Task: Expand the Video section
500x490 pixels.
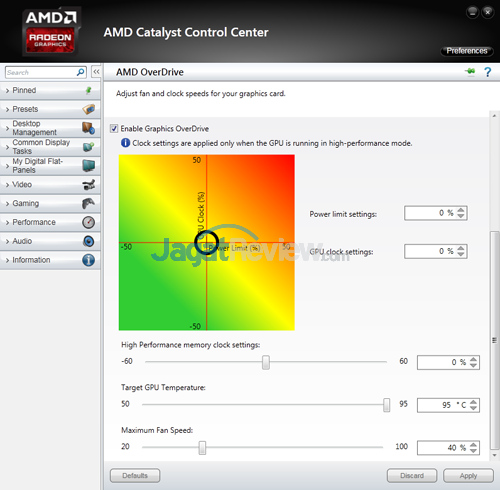Action: (x=50, y=184)
